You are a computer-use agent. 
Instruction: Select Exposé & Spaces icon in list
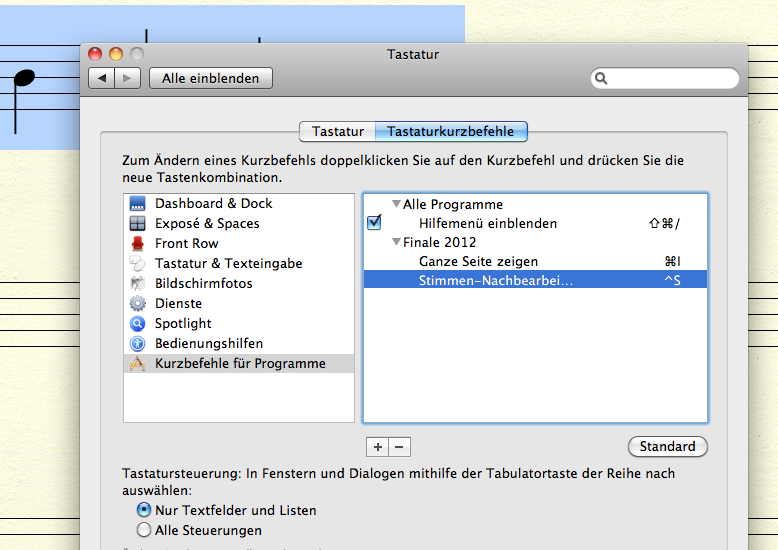coord(138,223)
